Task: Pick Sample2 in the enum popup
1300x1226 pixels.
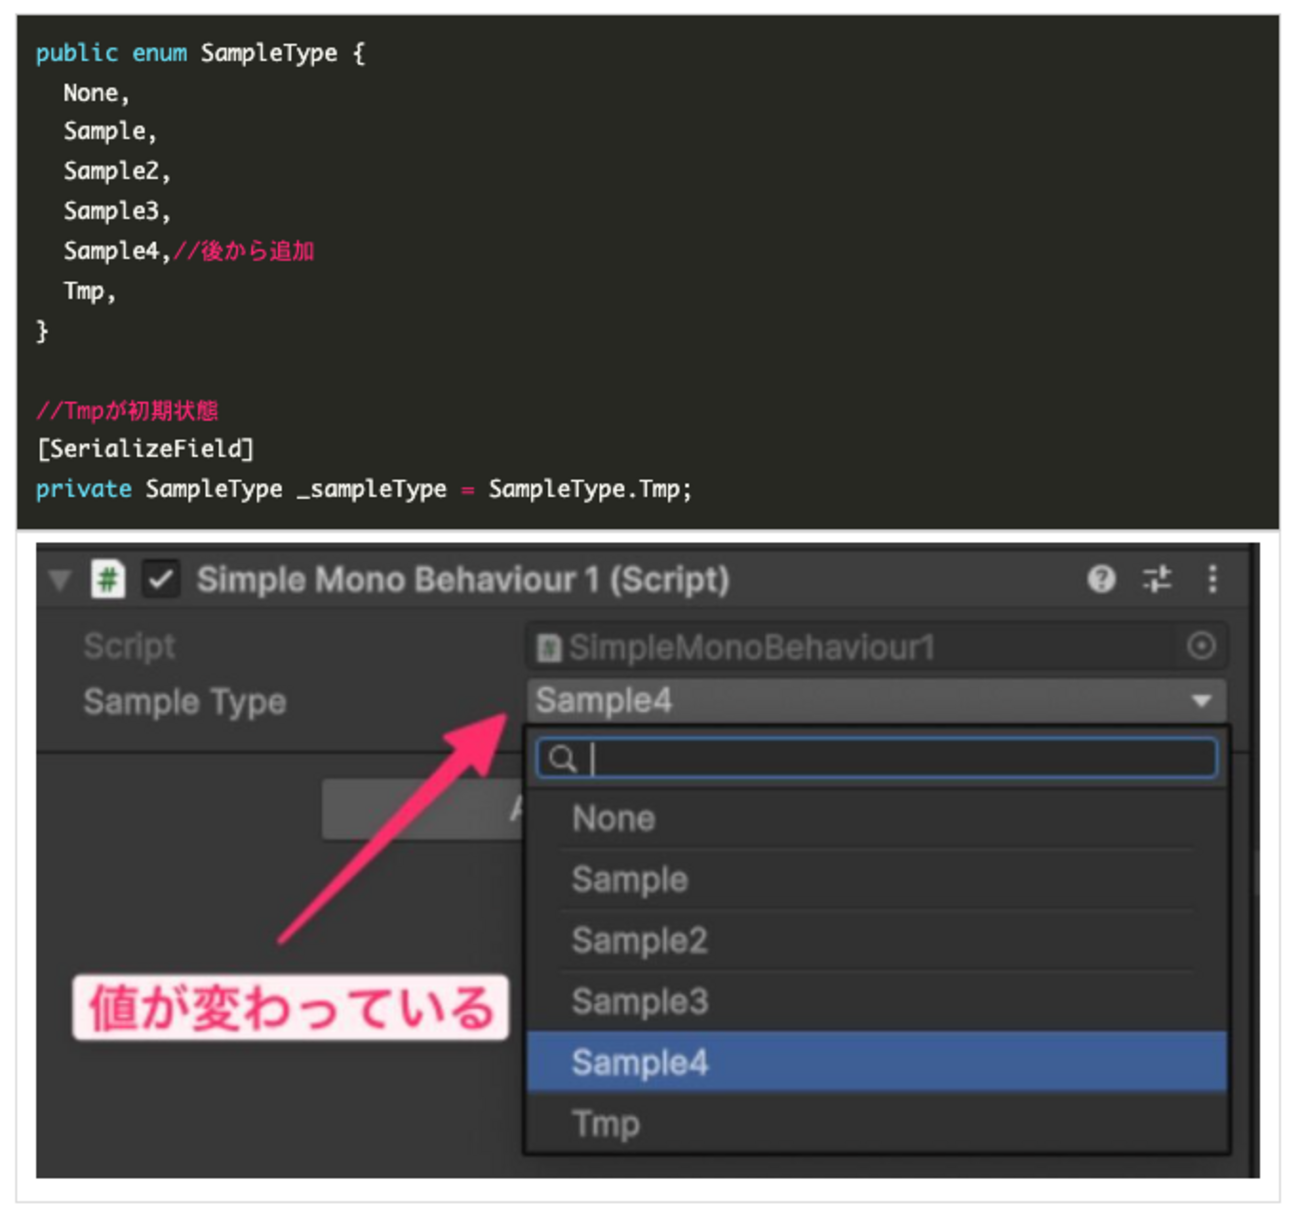Action: tap(877, 941)
